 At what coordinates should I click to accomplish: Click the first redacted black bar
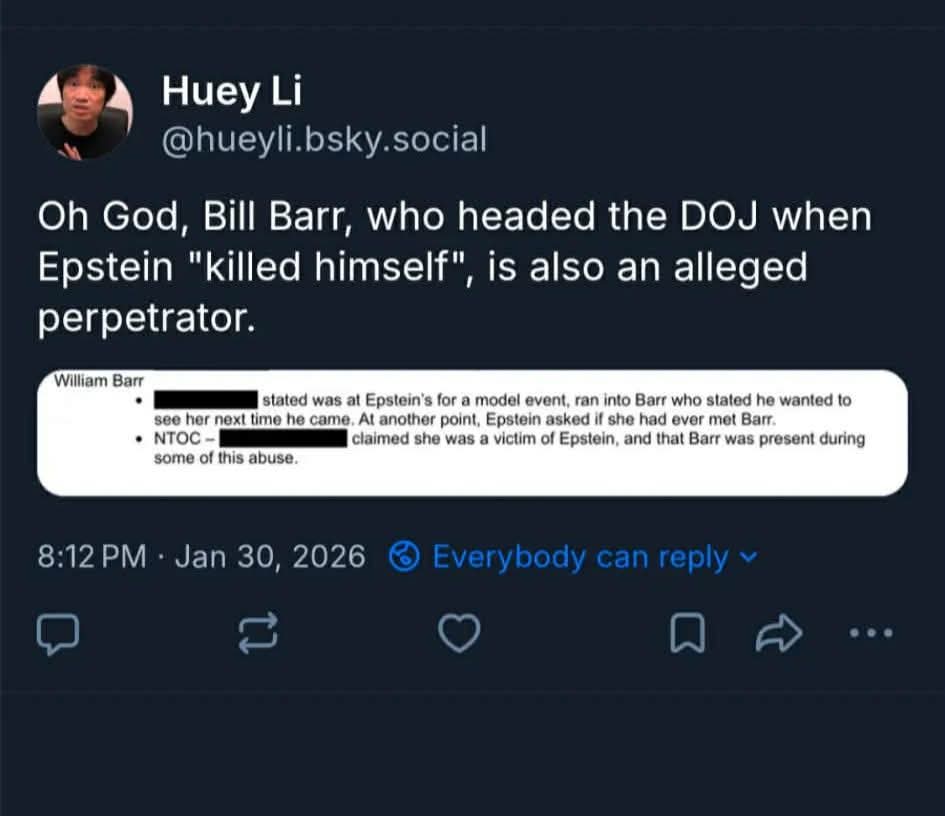pyautogui.click(x=205, y=400)
